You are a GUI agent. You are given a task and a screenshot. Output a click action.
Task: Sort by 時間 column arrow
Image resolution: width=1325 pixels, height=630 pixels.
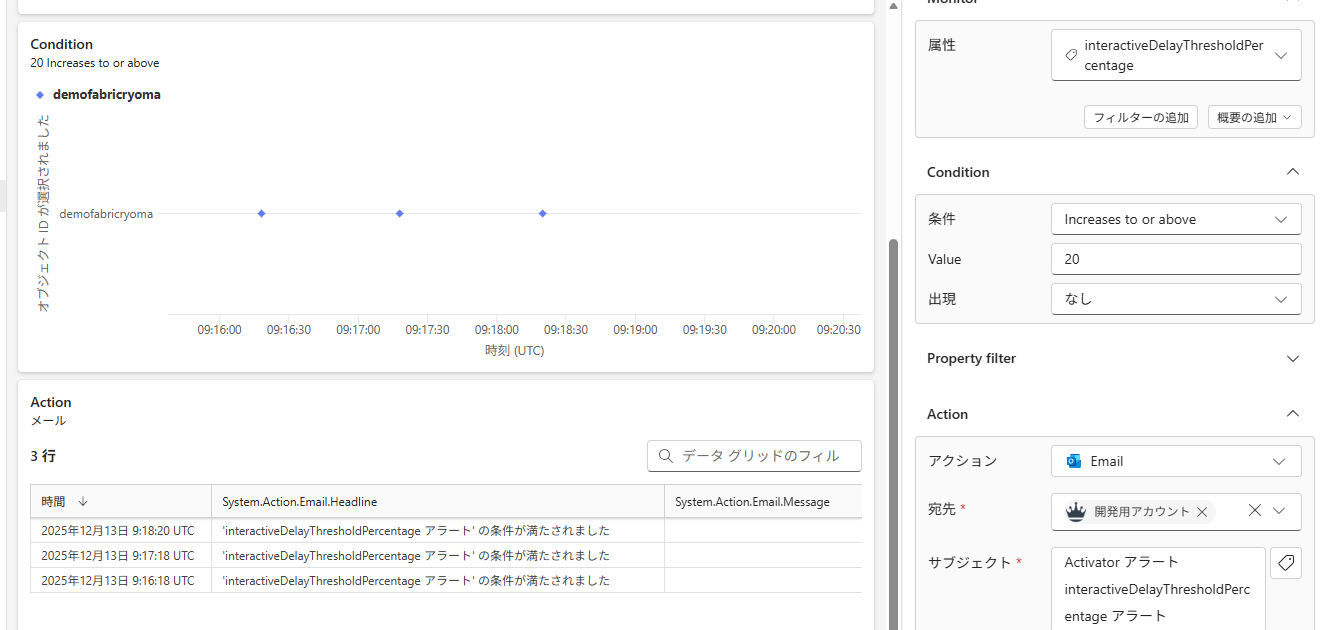point(83,502)
